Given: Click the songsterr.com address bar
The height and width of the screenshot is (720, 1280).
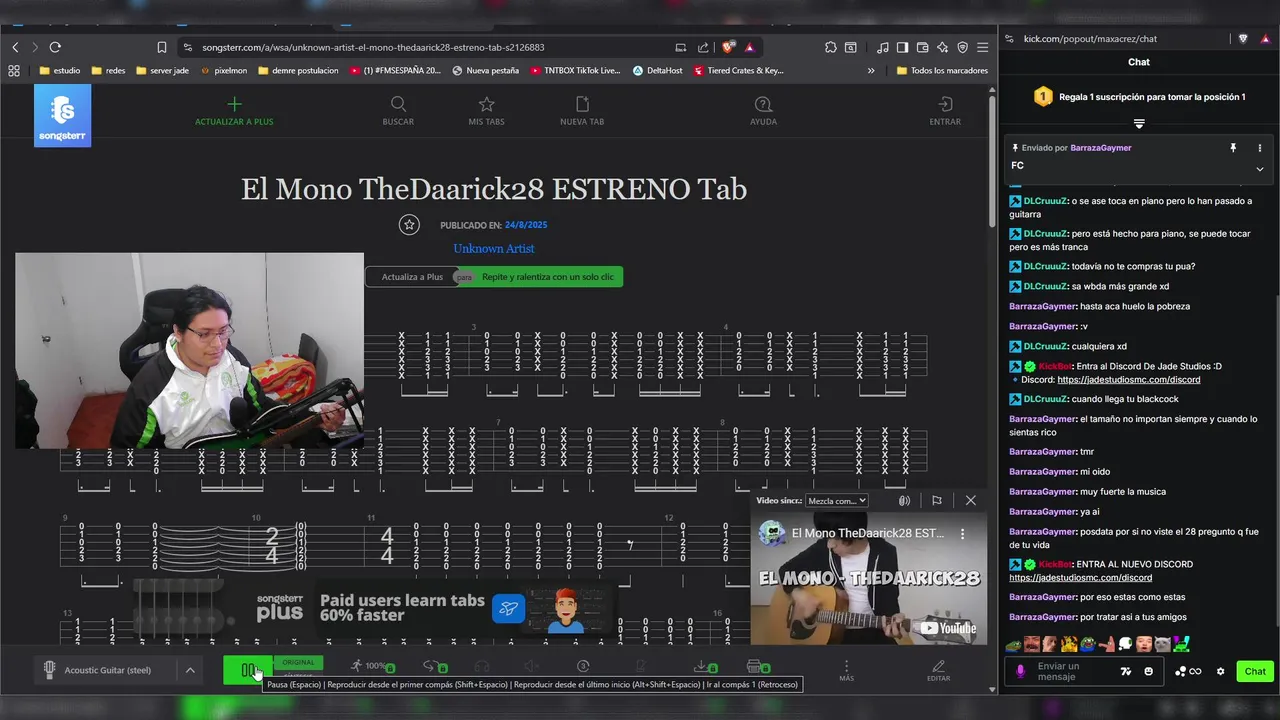Looking at the screenshot, I should pos(430,47).
